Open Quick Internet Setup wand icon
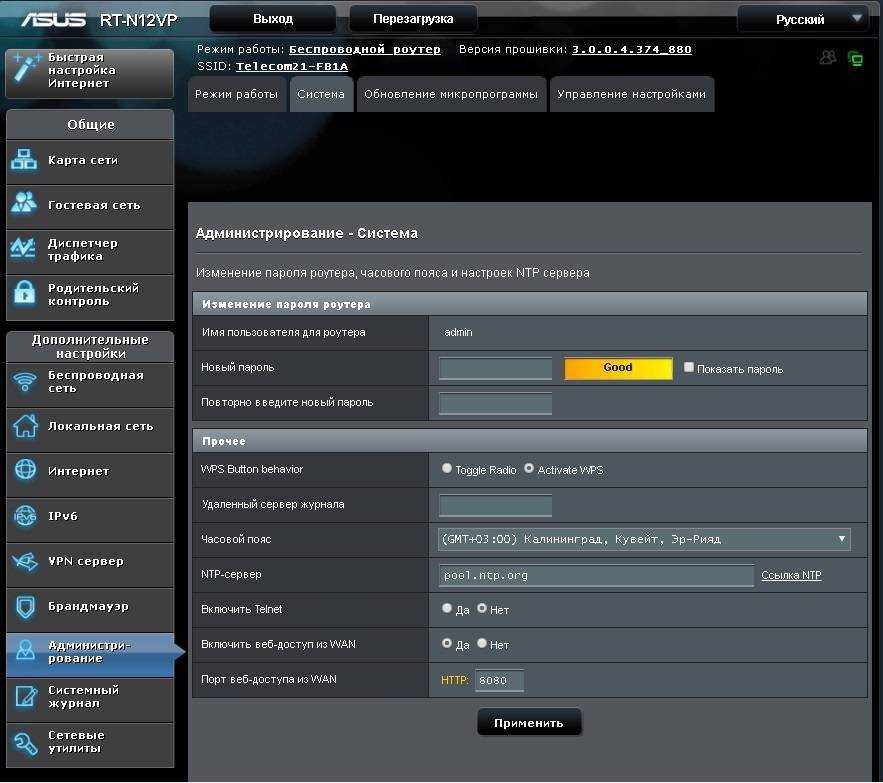Screen dimensions: 883x783 [x=26, y=68]
